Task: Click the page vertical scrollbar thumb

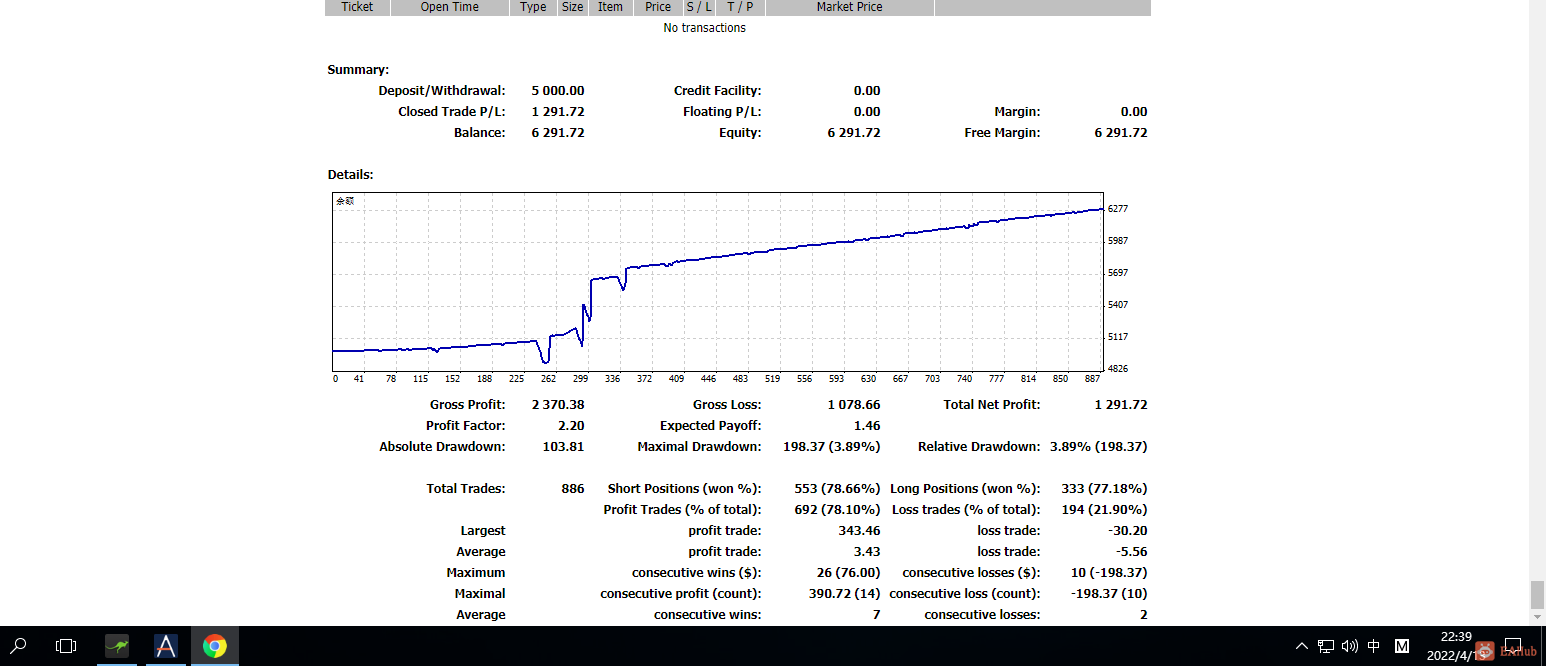Action: pyautogui.click(x=1537, y=594)
